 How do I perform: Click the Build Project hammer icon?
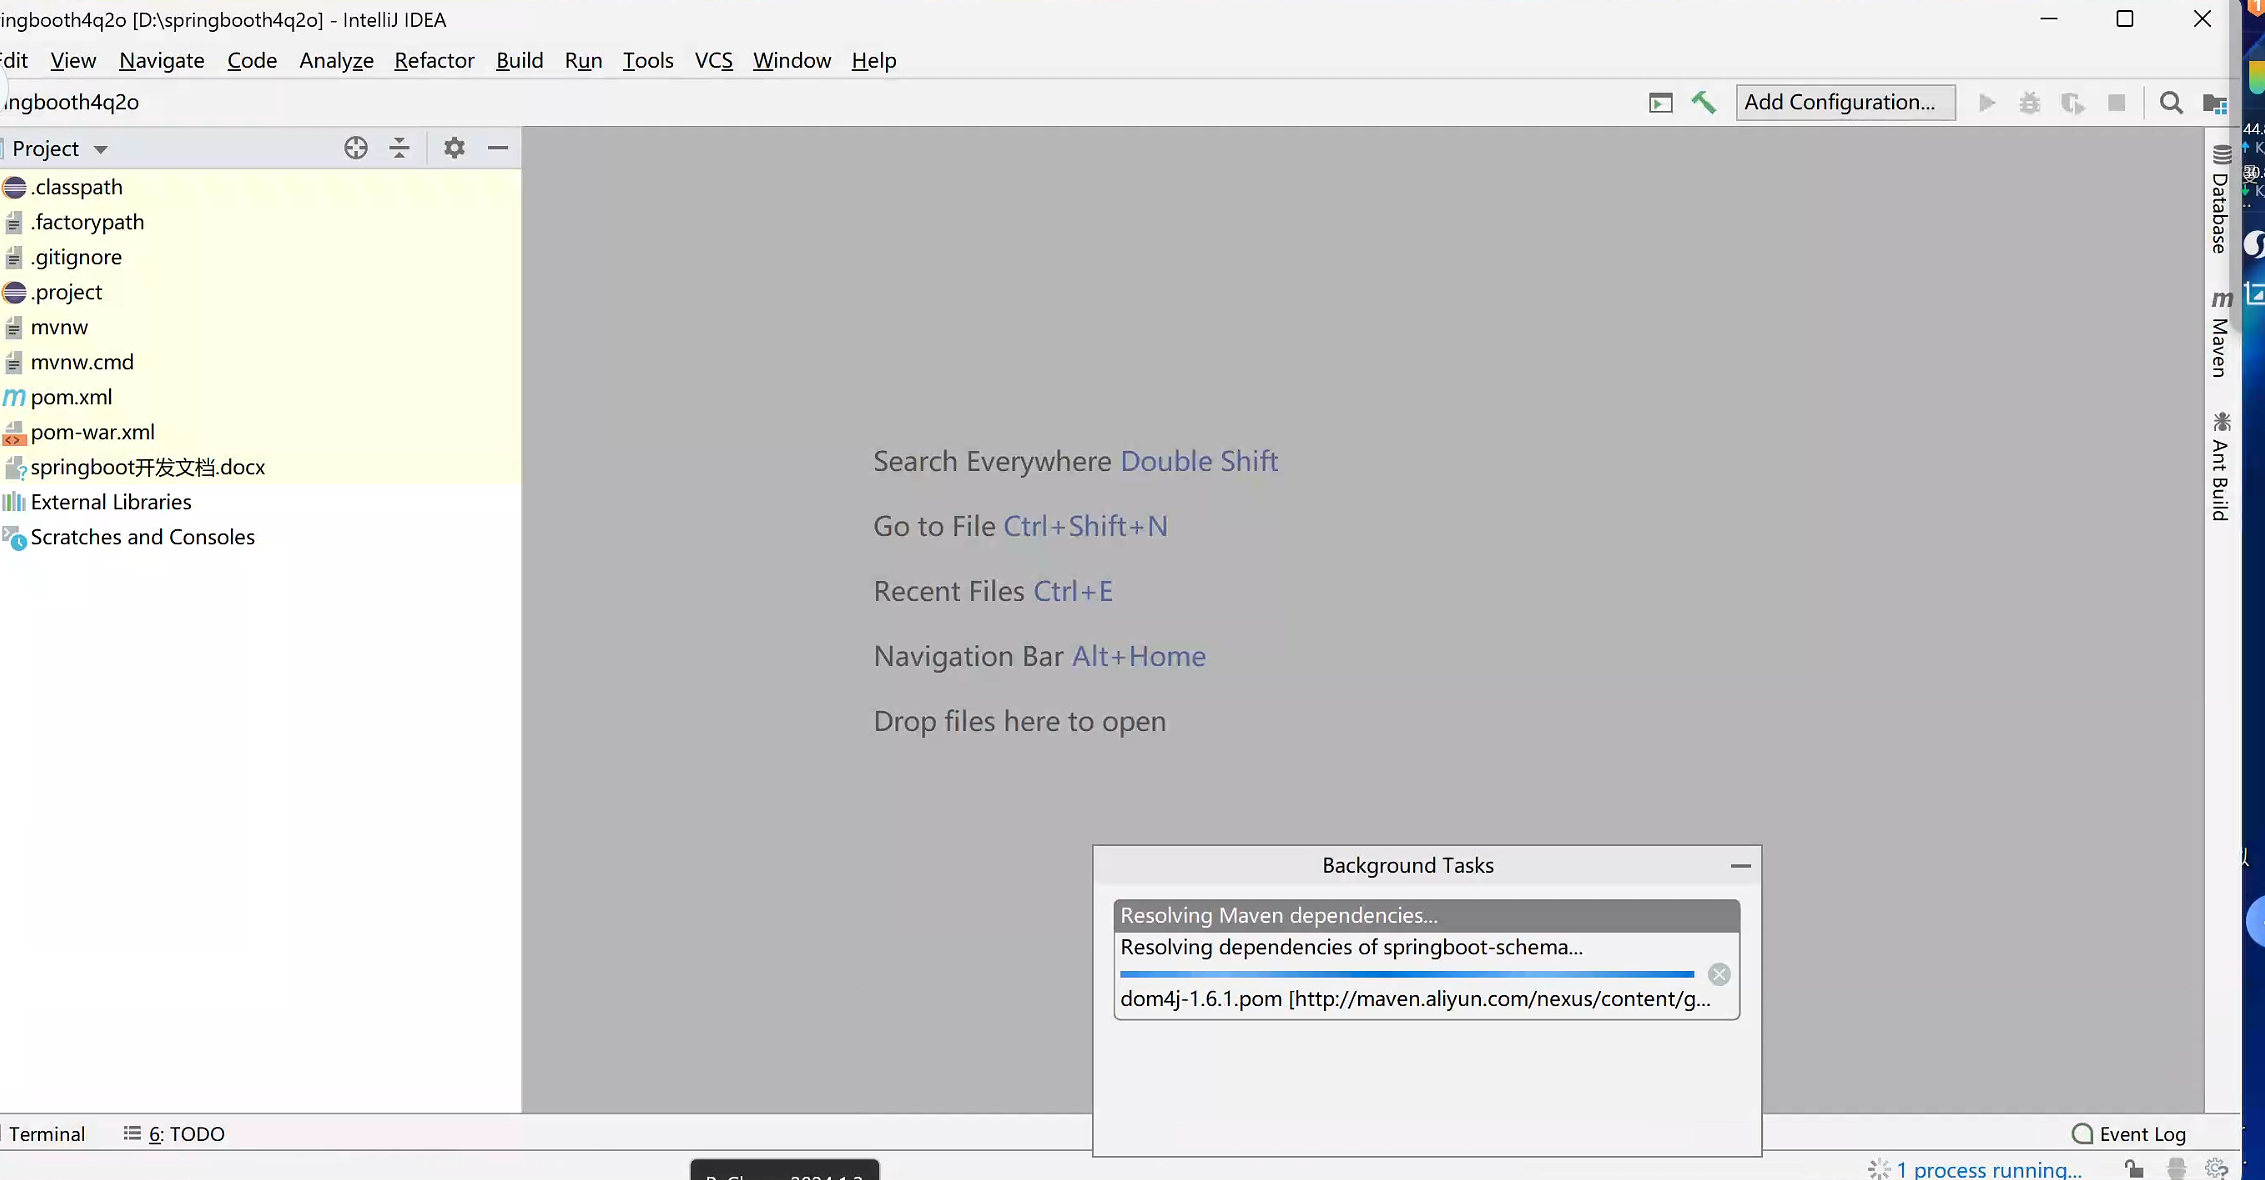pos(1703,102)
